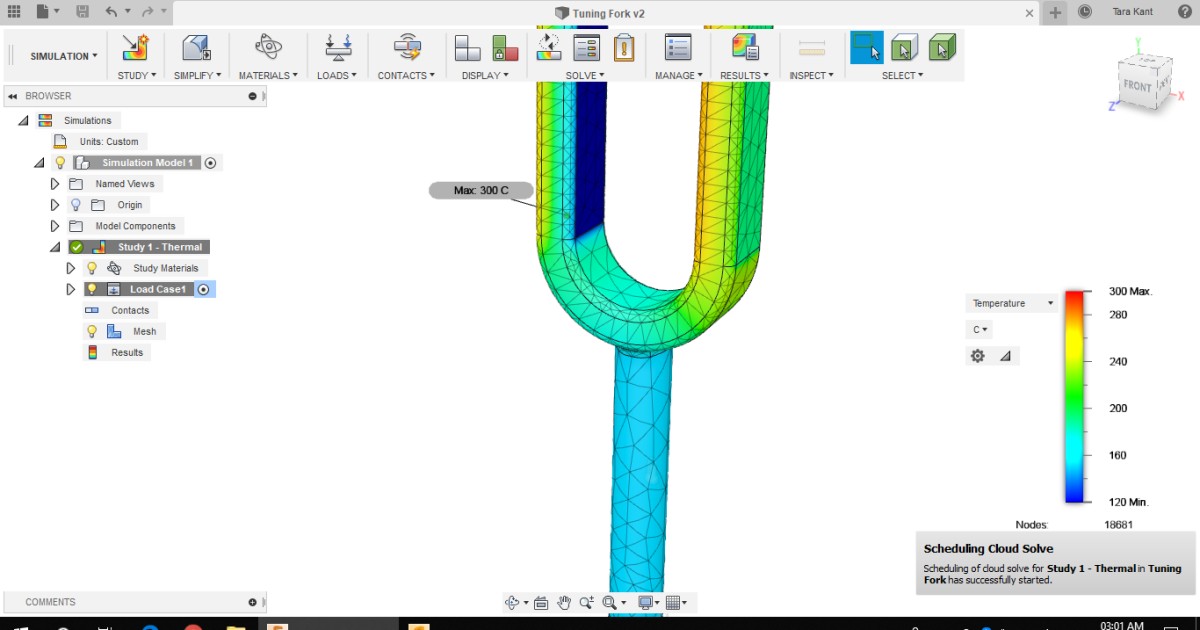Viewport: 1200px width, 630px height.
Task: Open the SIMULATION workspace switcher
Action: 60,56
